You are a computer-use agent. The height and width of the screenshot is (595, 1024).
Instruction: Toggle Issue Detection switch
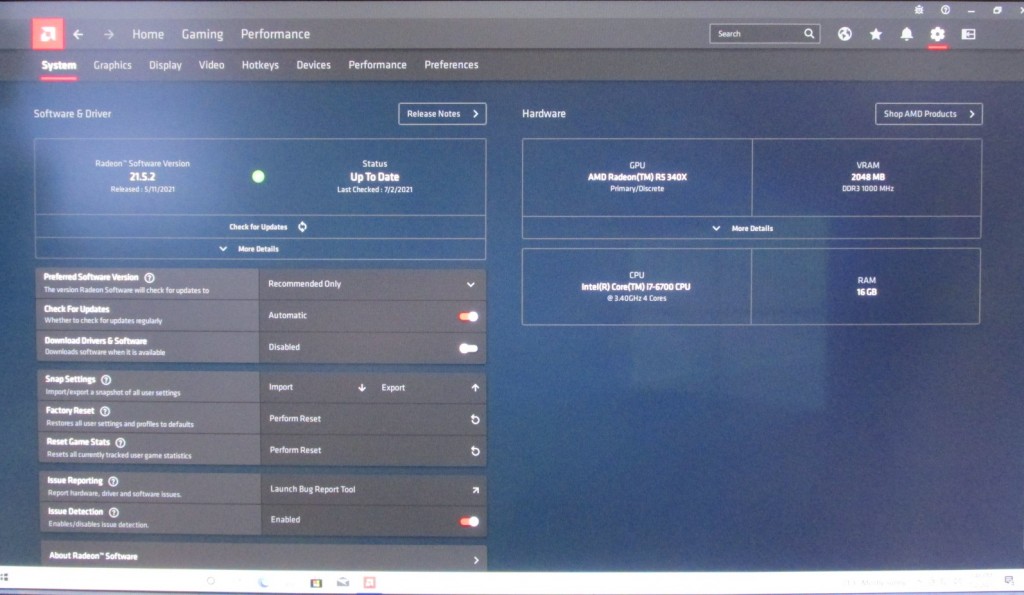point(469,521)
